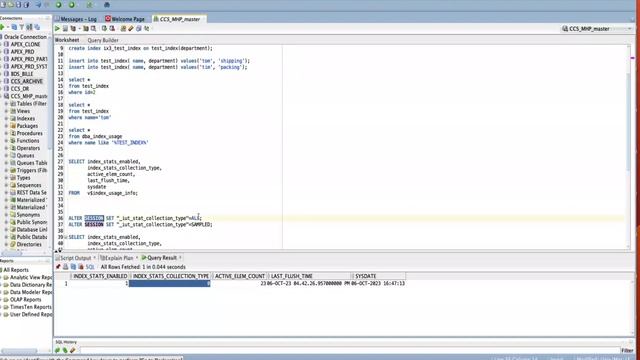Open SQL History from worksheet toolbar
Screen dimensions: 640x360
(x=139, y=29)
